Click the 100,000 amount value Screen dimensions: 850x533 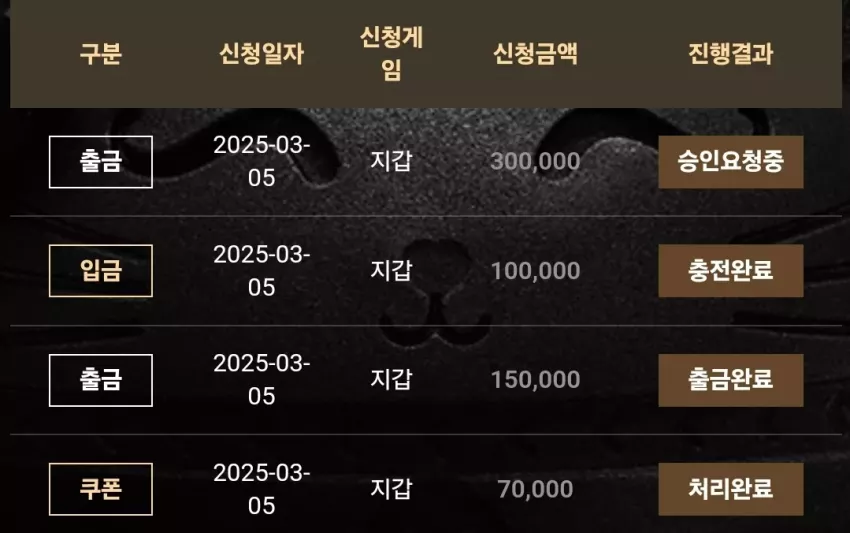coord(536,271)
